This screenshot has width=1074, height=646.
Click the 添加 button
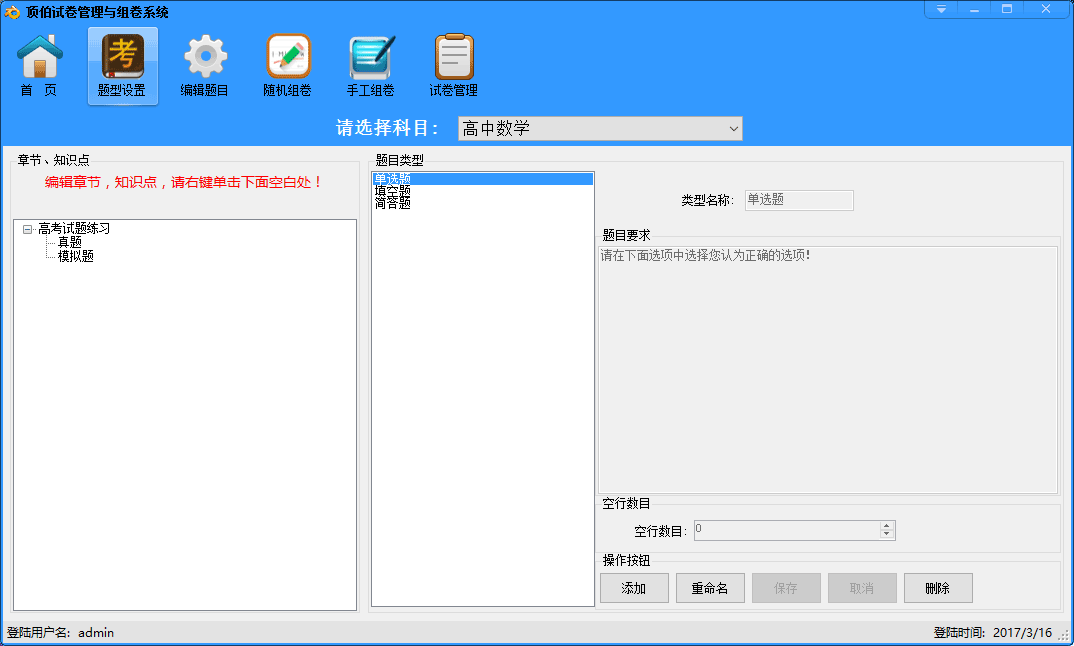(x=634, y=588)
